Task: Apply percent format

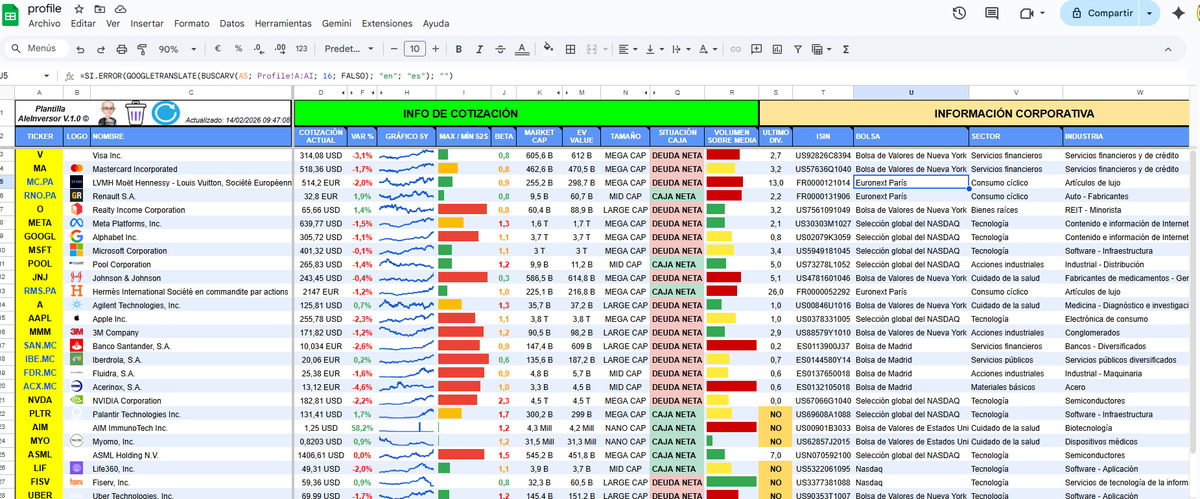Action: tap(238, 49)
